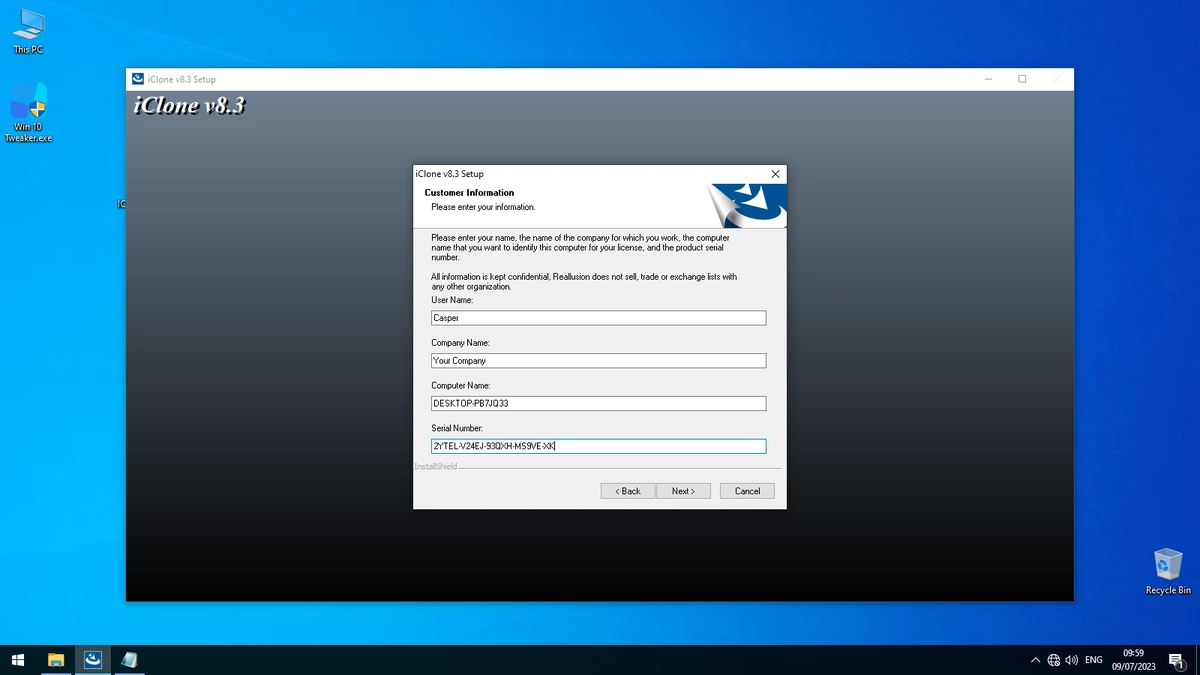Image resolution: width=1200 pixels, height=675 pixels.
Task: Open network status tray icon
Action: click(1054, 660)
